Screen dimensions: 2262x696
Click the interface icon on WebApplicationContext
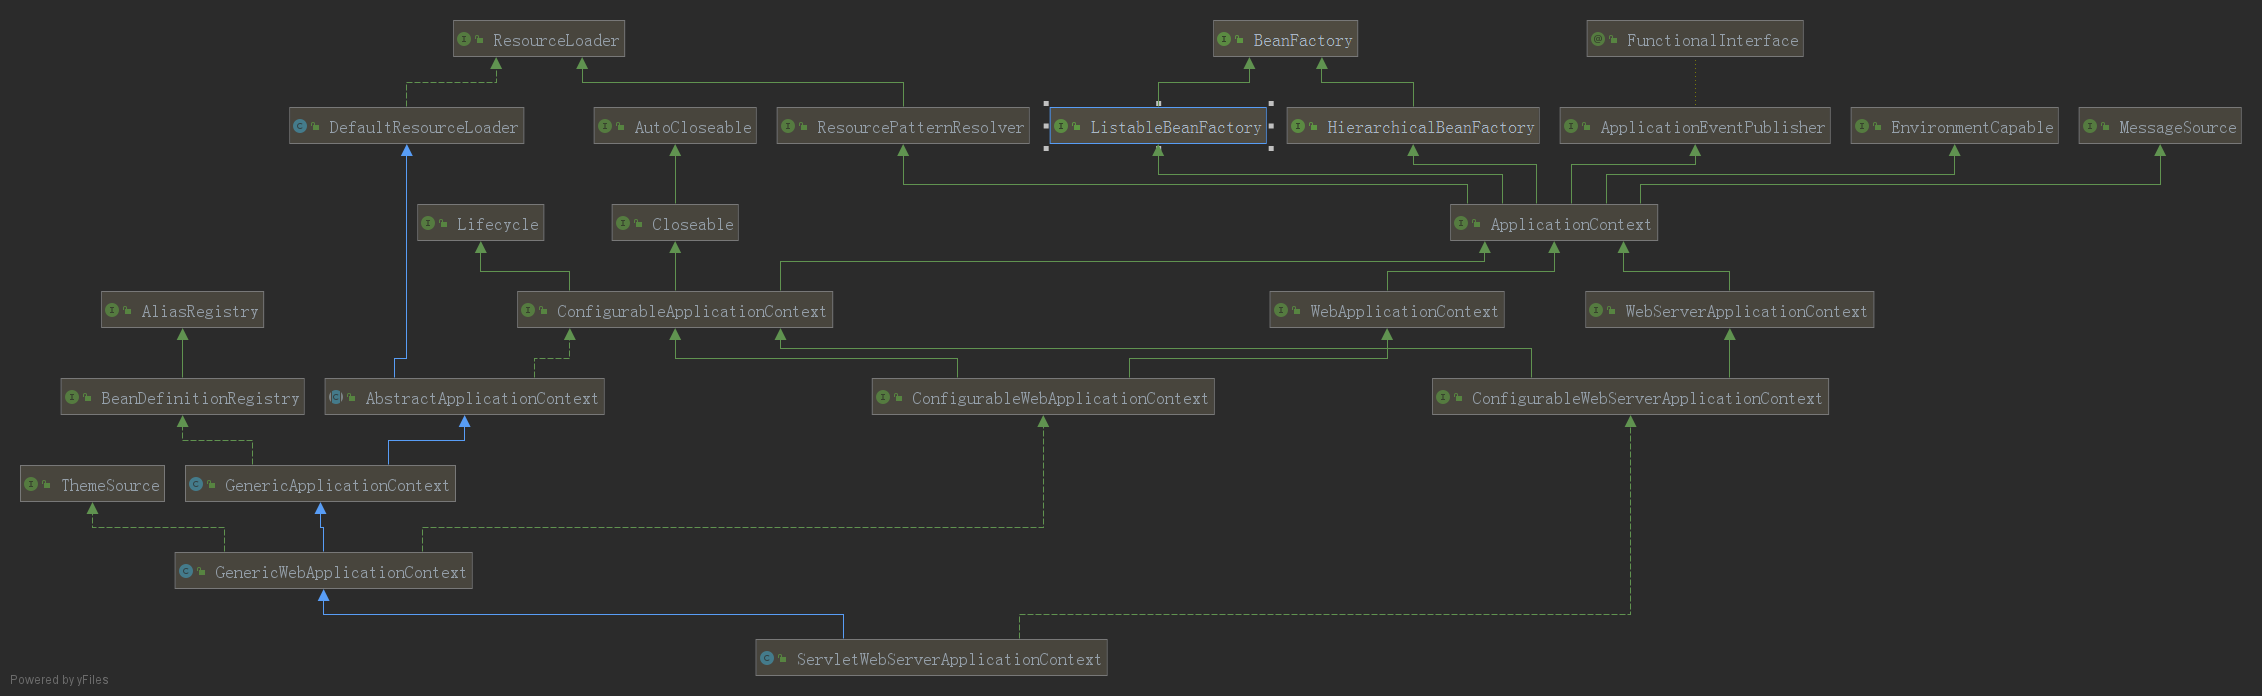click(x=1281, y=310)
